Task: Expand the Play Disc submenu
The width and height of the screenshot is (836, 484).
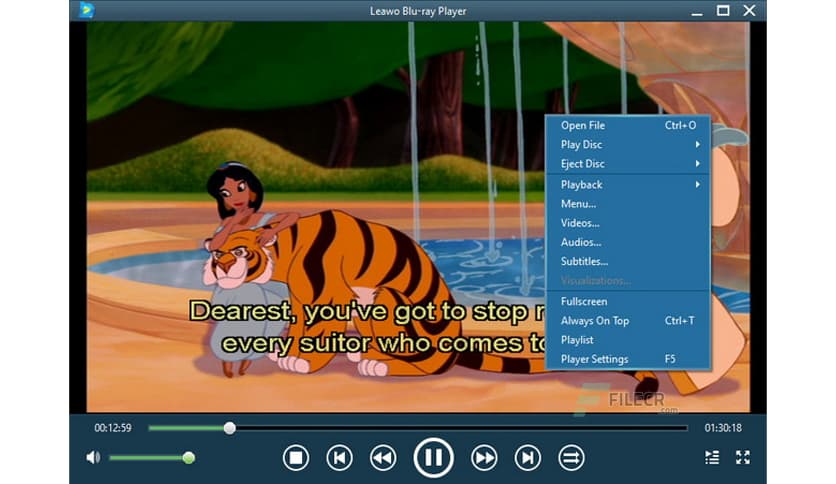Action: pos(628,144)
